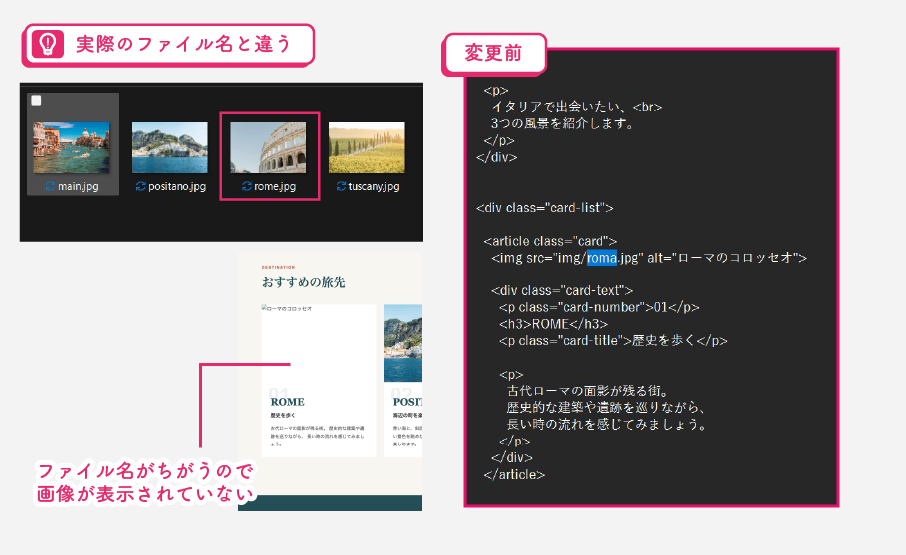This screenshot has height=555, width=906.
Task: Click the <div class="card-text"> code line
Action: (562, 290)
